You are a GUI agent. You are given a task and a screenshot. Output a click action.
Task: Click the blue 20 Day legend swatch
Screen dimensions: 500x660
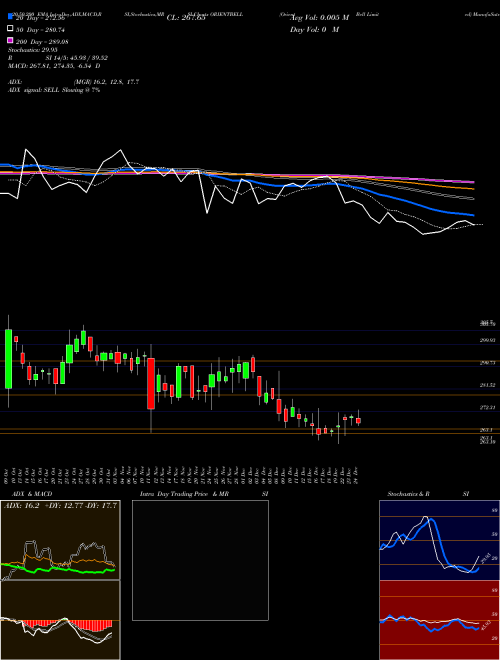coord(10,17)
